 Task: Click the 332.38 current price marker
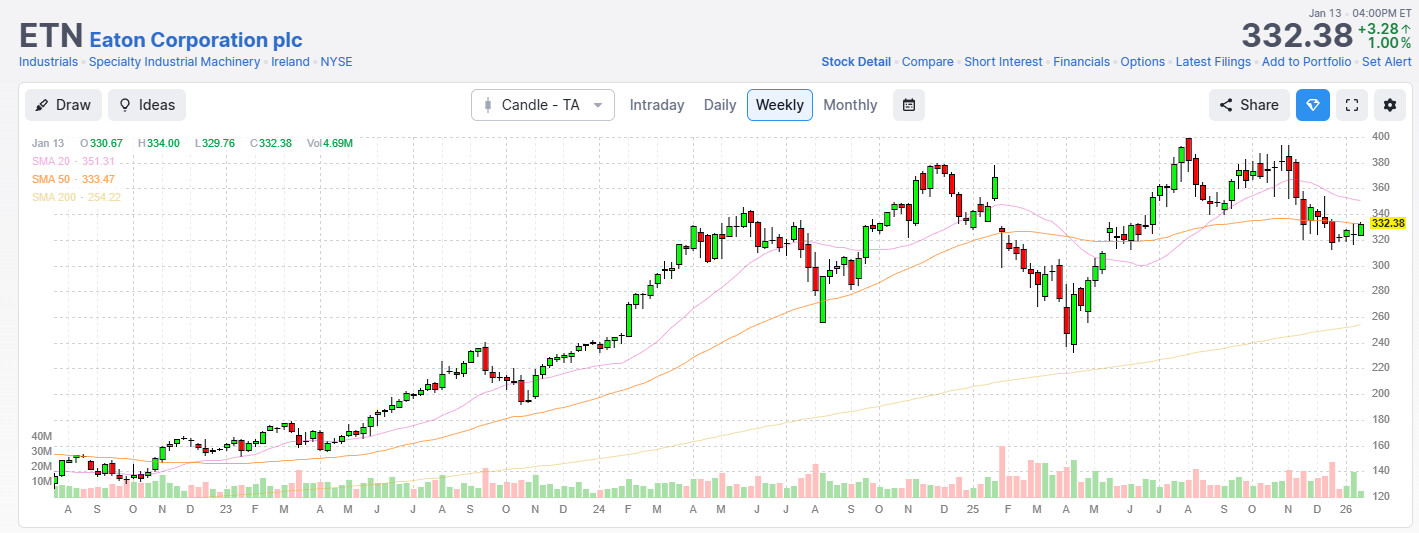tap(1389, 223)
